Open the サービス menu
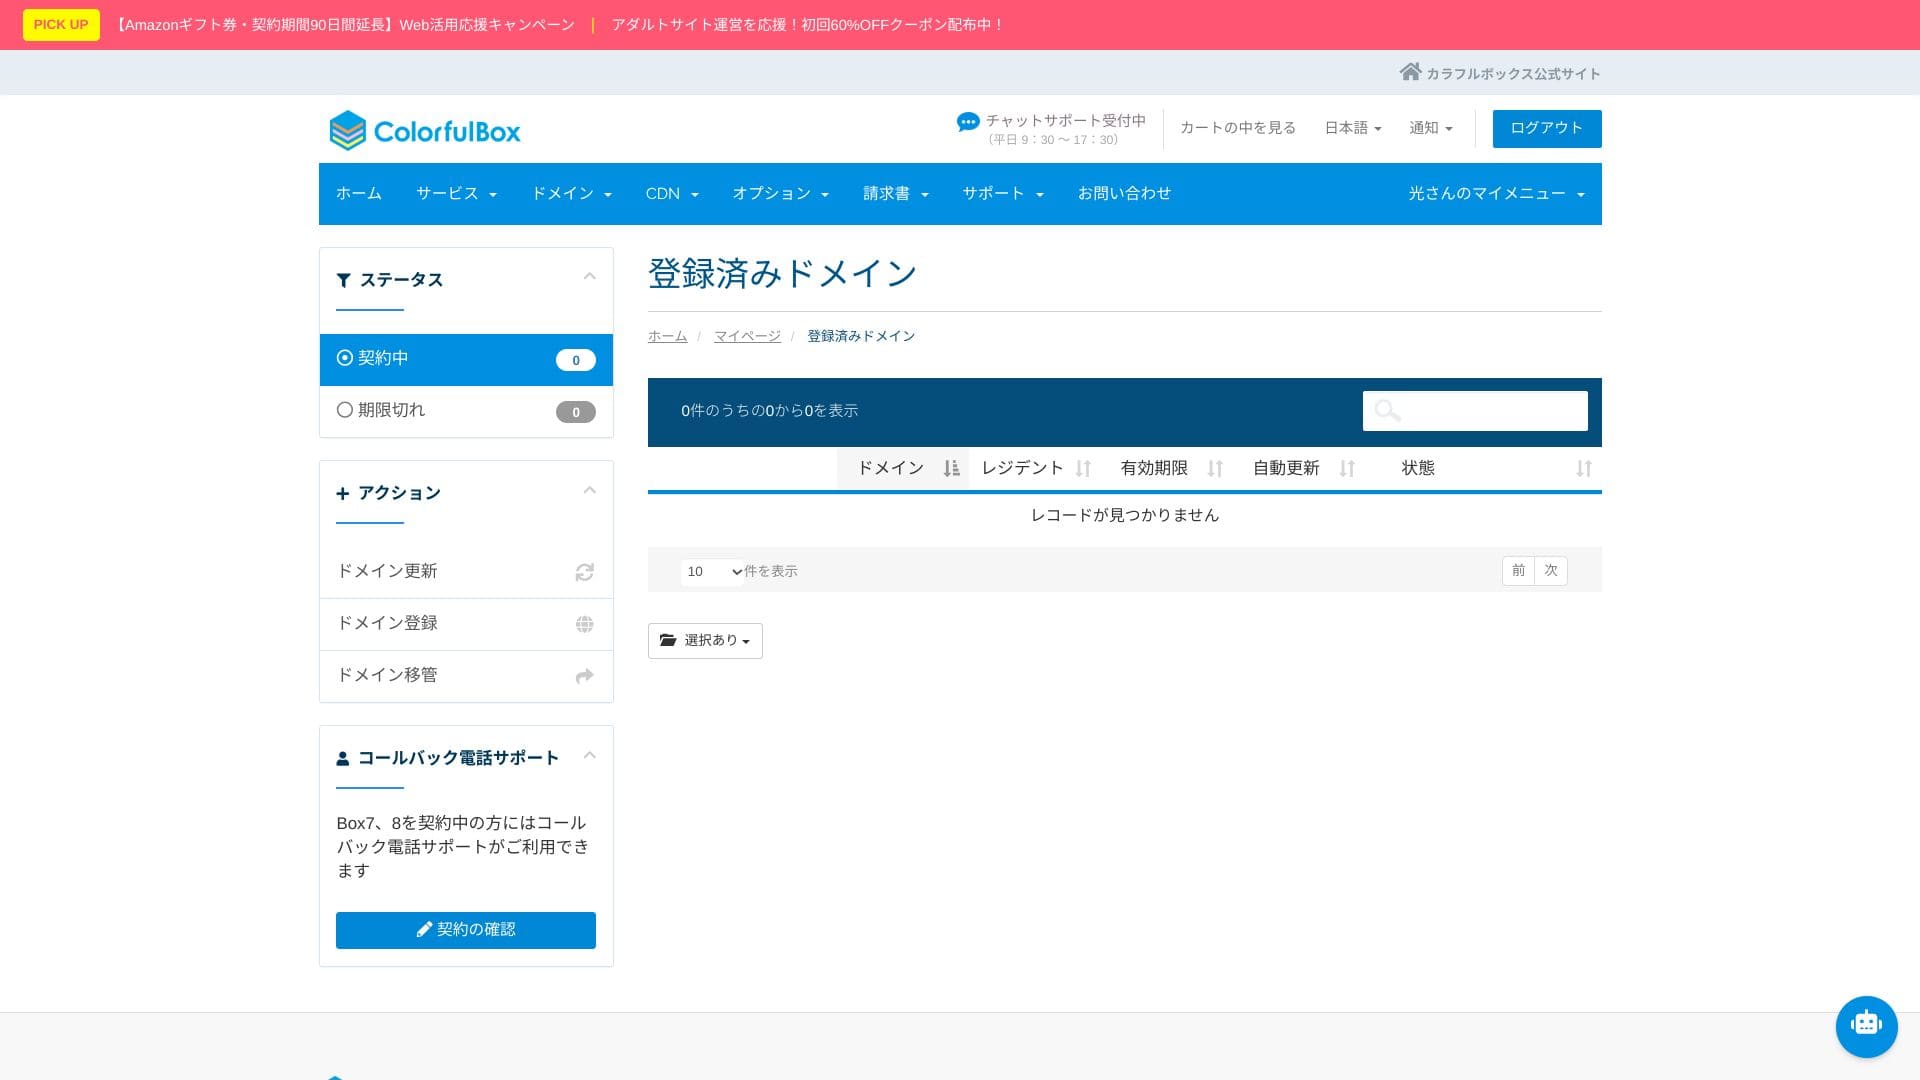1920x1080 pixels. click(x=456, y=194)
